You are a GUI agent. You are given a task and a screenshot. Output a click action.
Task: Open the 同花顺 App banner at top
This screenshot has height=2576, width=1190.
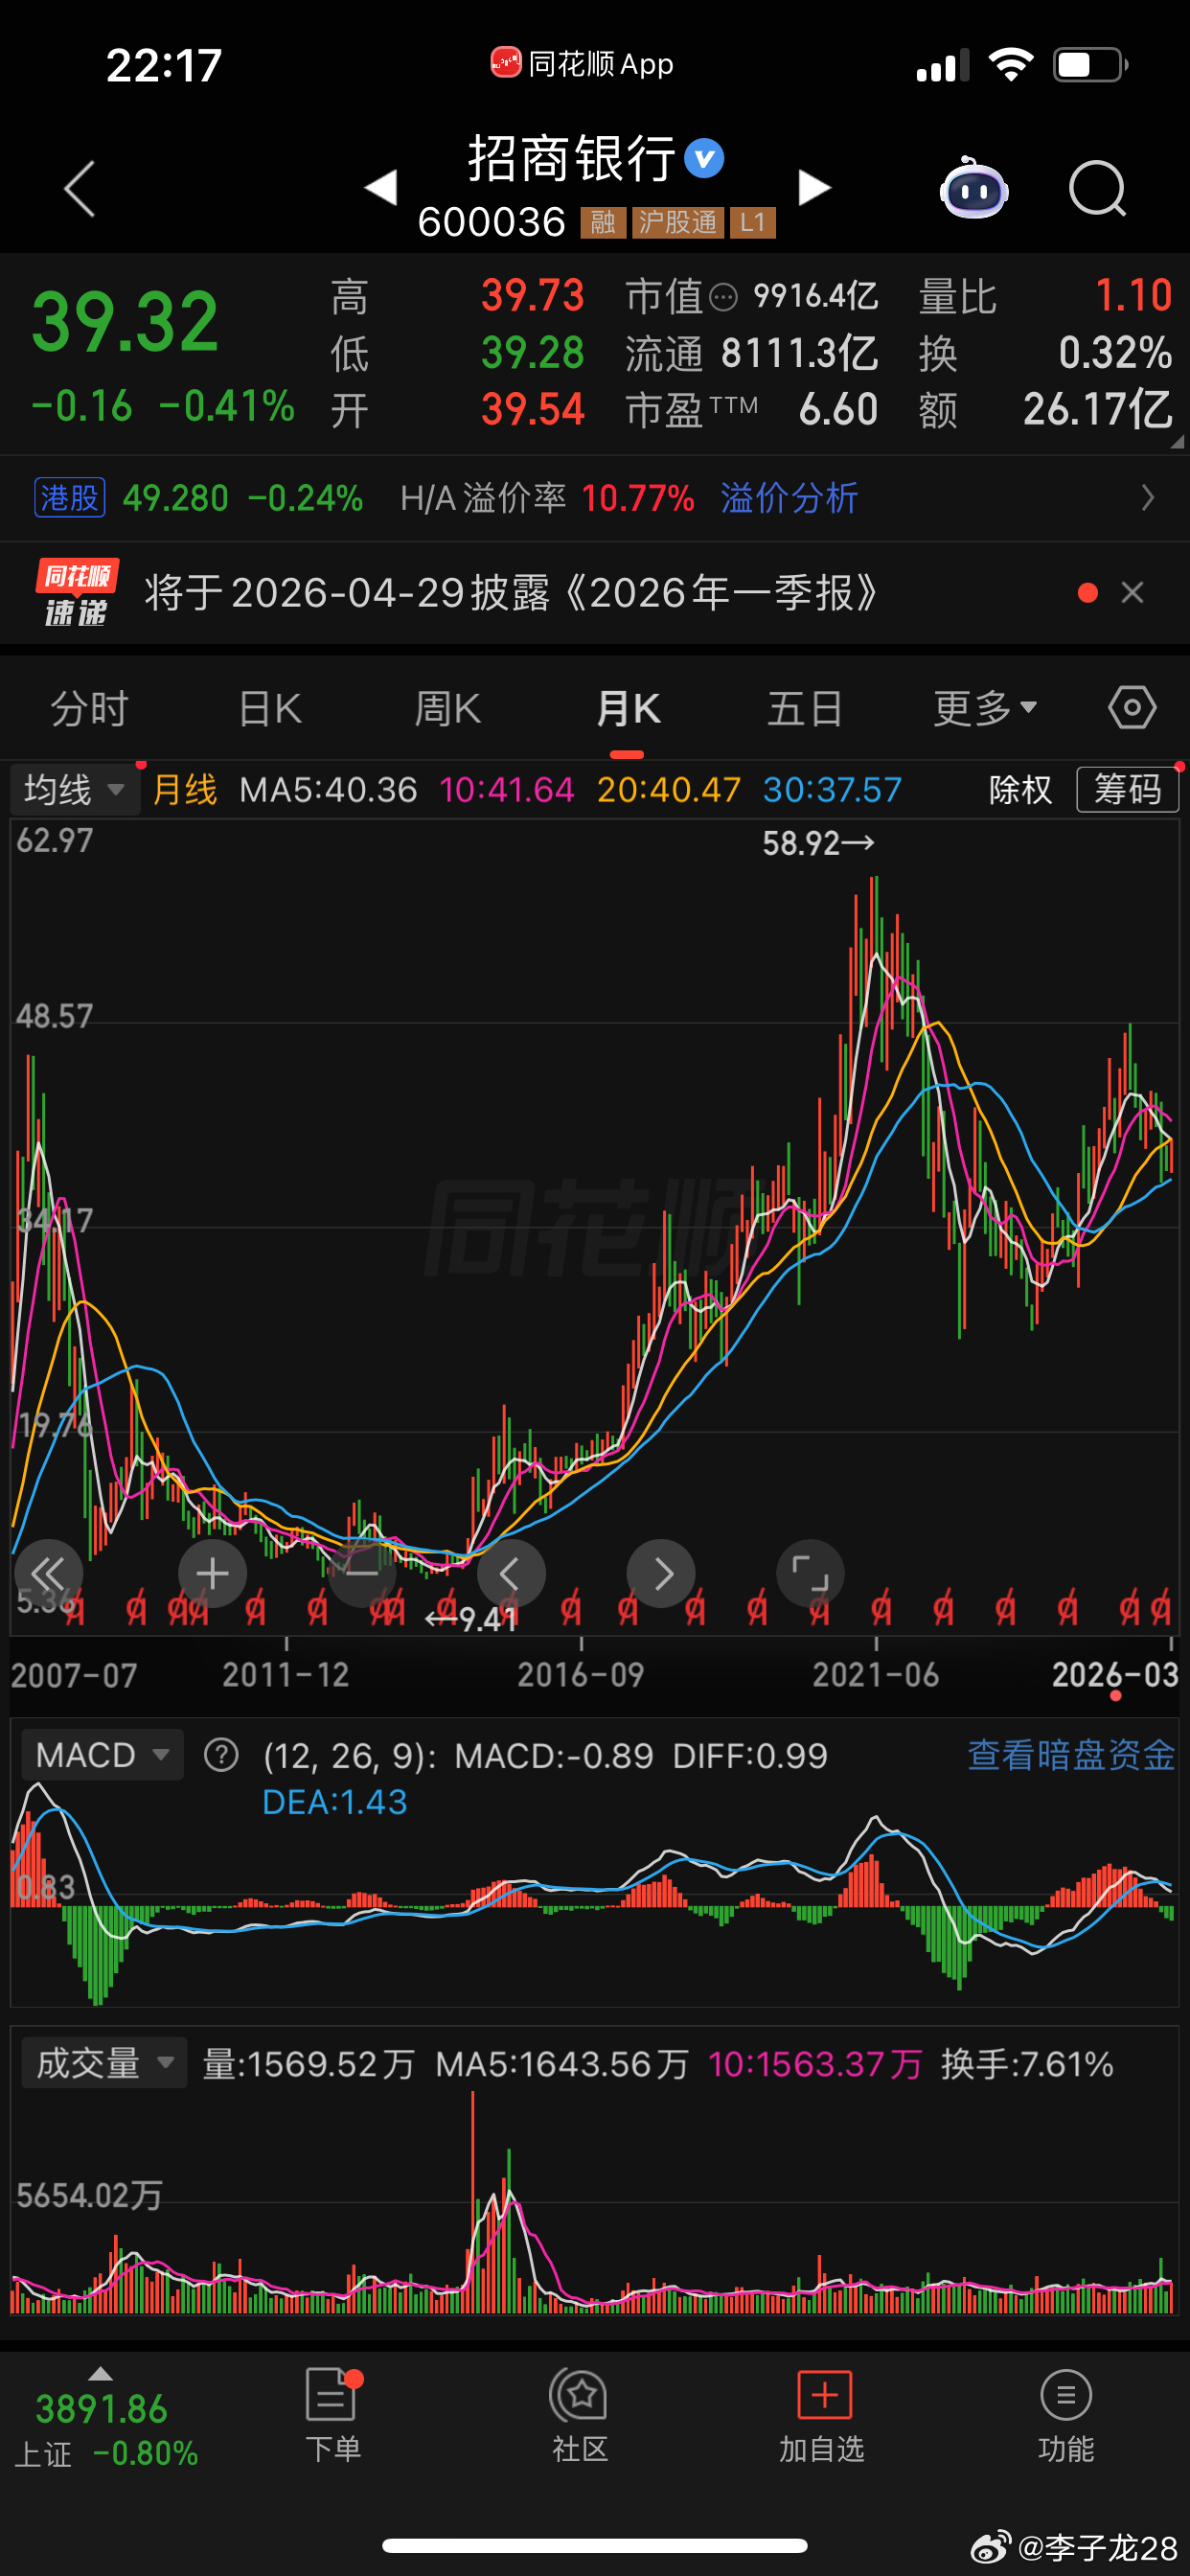(x=582, y=64)
